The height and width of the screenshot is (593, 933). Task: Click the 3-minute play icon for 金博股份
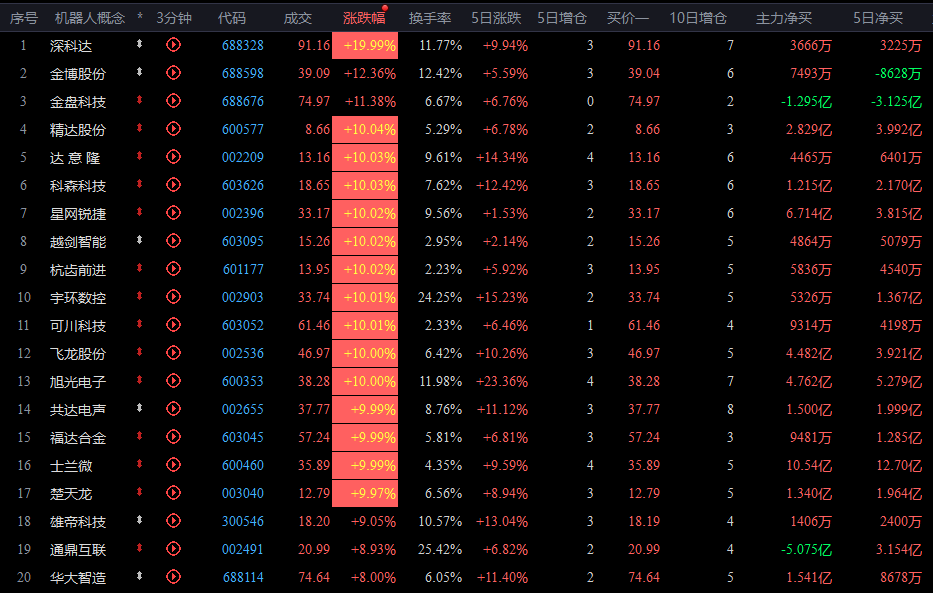(x=173, y=73)
